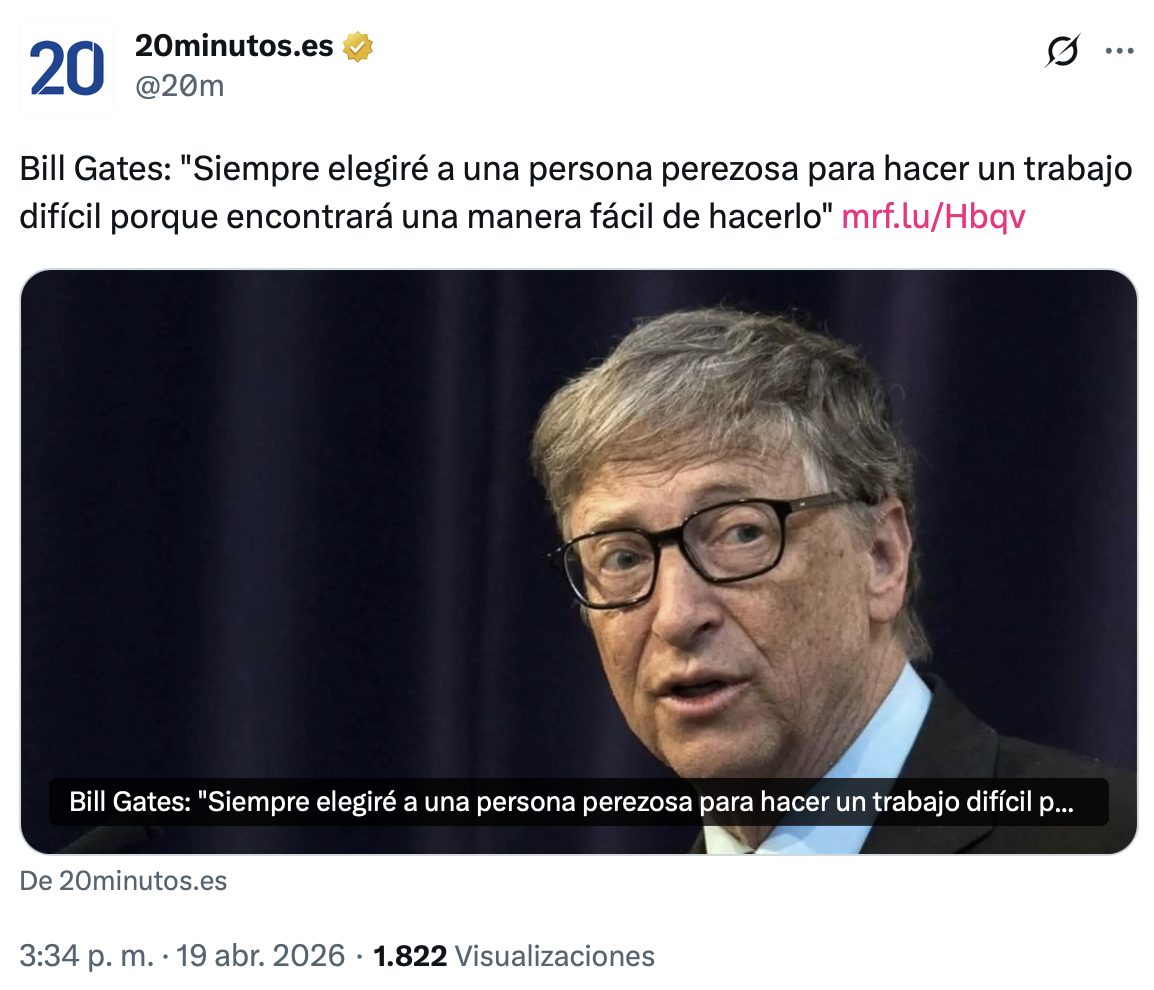Click the De 20minutos.es source label

click(123, 880)
